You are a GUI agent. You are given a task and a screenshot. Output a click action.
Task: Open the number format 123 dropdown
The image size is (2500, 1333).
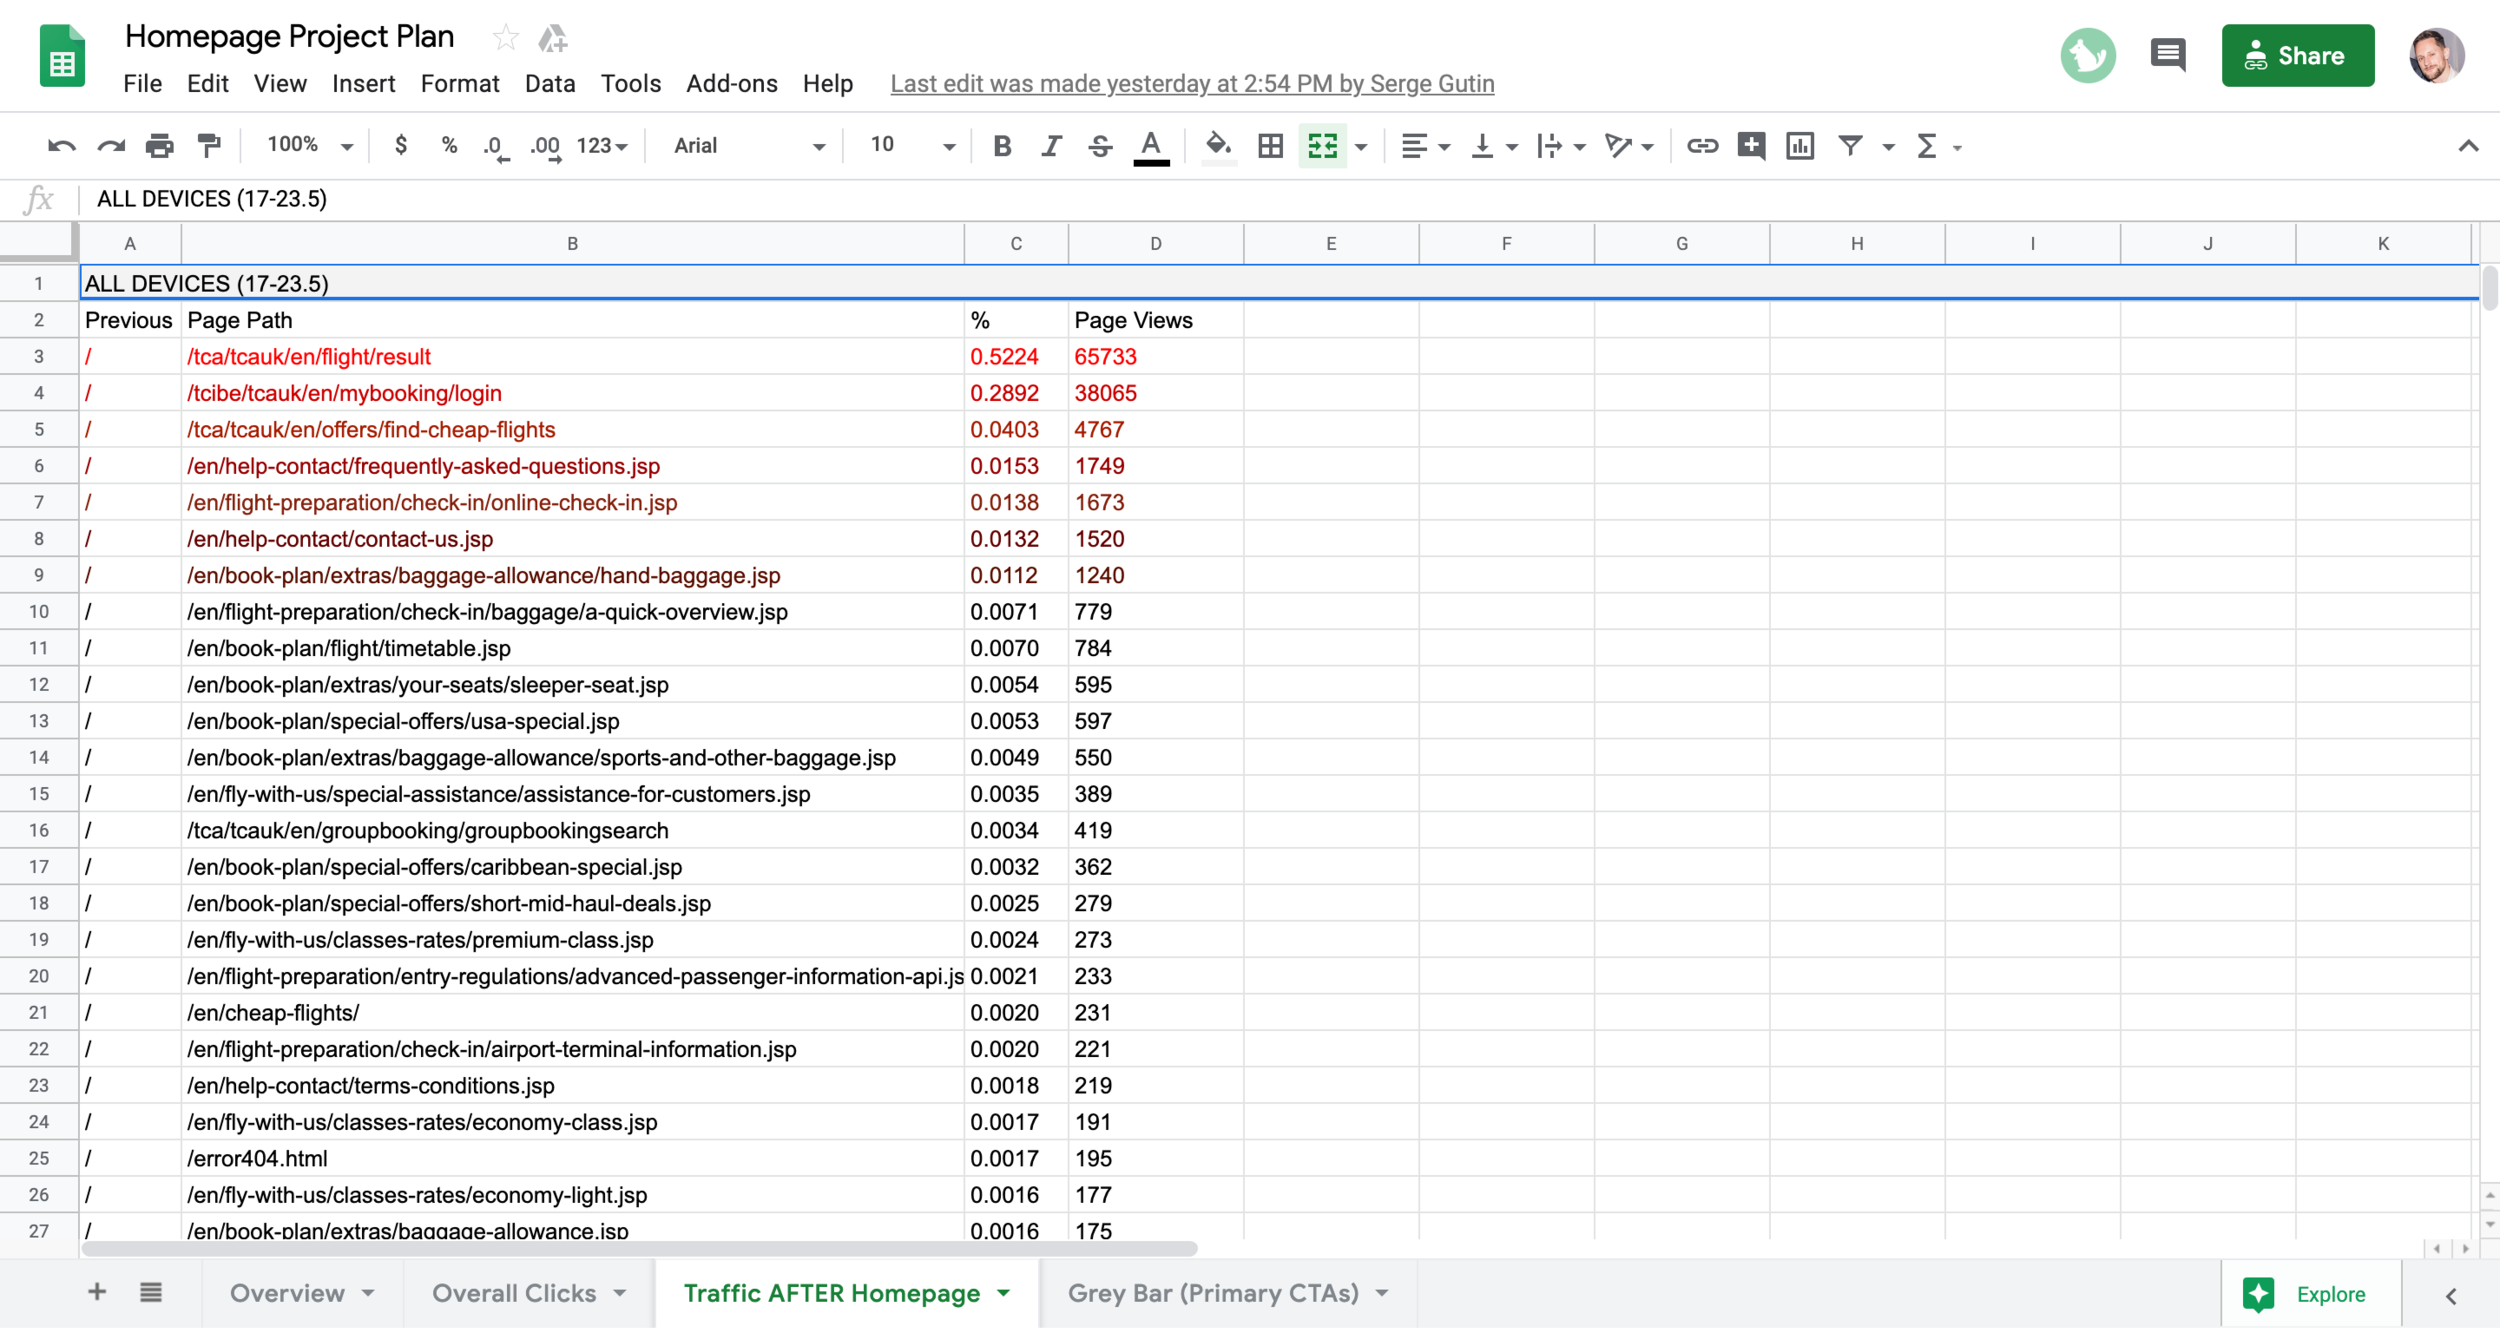click(x=602, y=146)
